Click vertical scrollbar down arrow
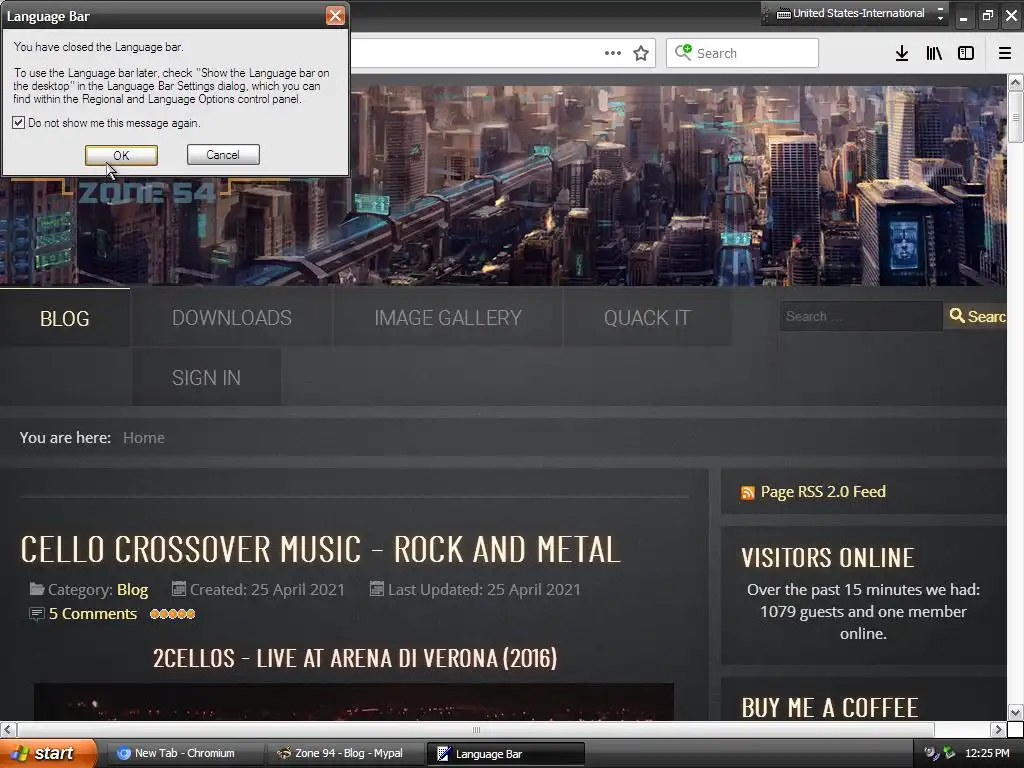The image size is (1024, 768). point(1015,712)
